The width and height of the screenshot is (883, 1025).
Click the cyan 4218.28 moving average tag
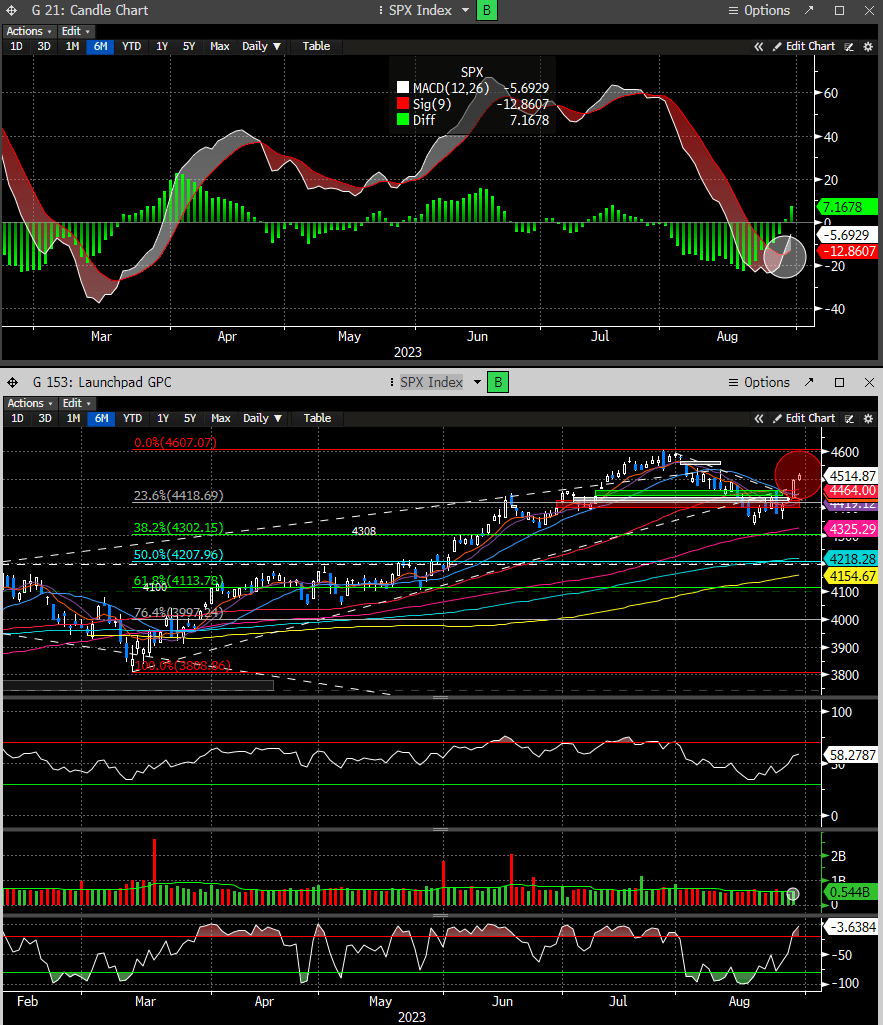[852, 559]
